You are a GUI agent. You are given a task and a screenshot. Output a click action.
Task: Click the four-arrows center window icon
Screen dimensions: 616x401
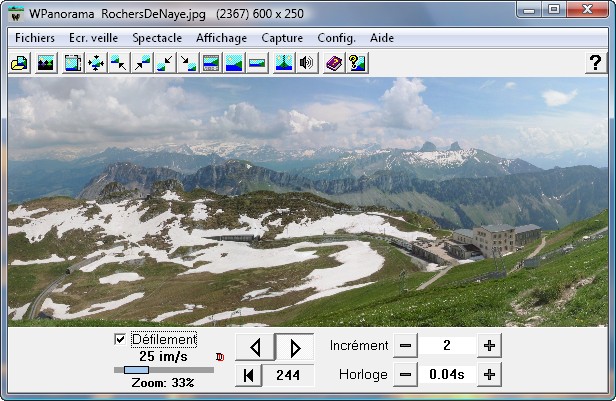click(96, 63)
